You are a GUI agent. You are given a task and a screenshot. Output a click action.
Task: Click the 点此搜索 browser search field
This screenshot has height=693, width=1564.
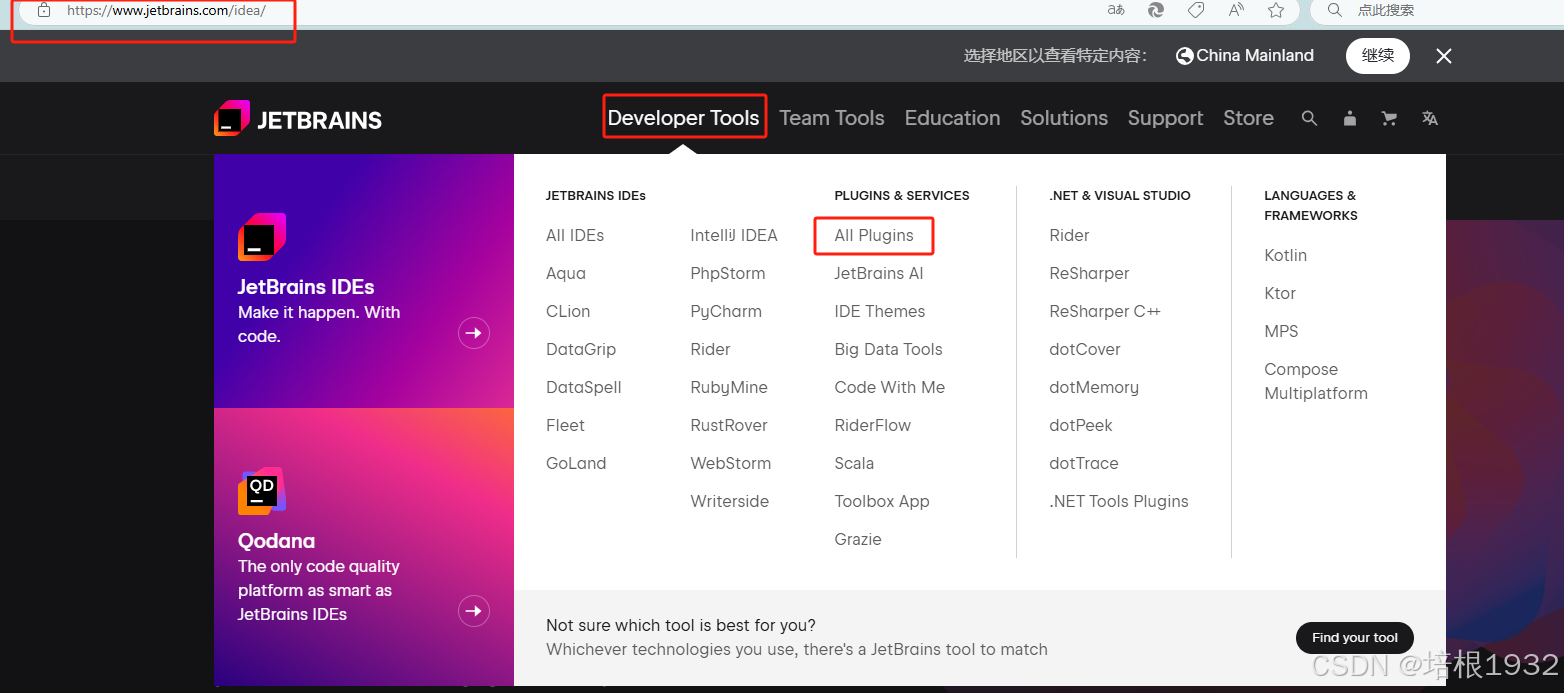(1386, 10)
